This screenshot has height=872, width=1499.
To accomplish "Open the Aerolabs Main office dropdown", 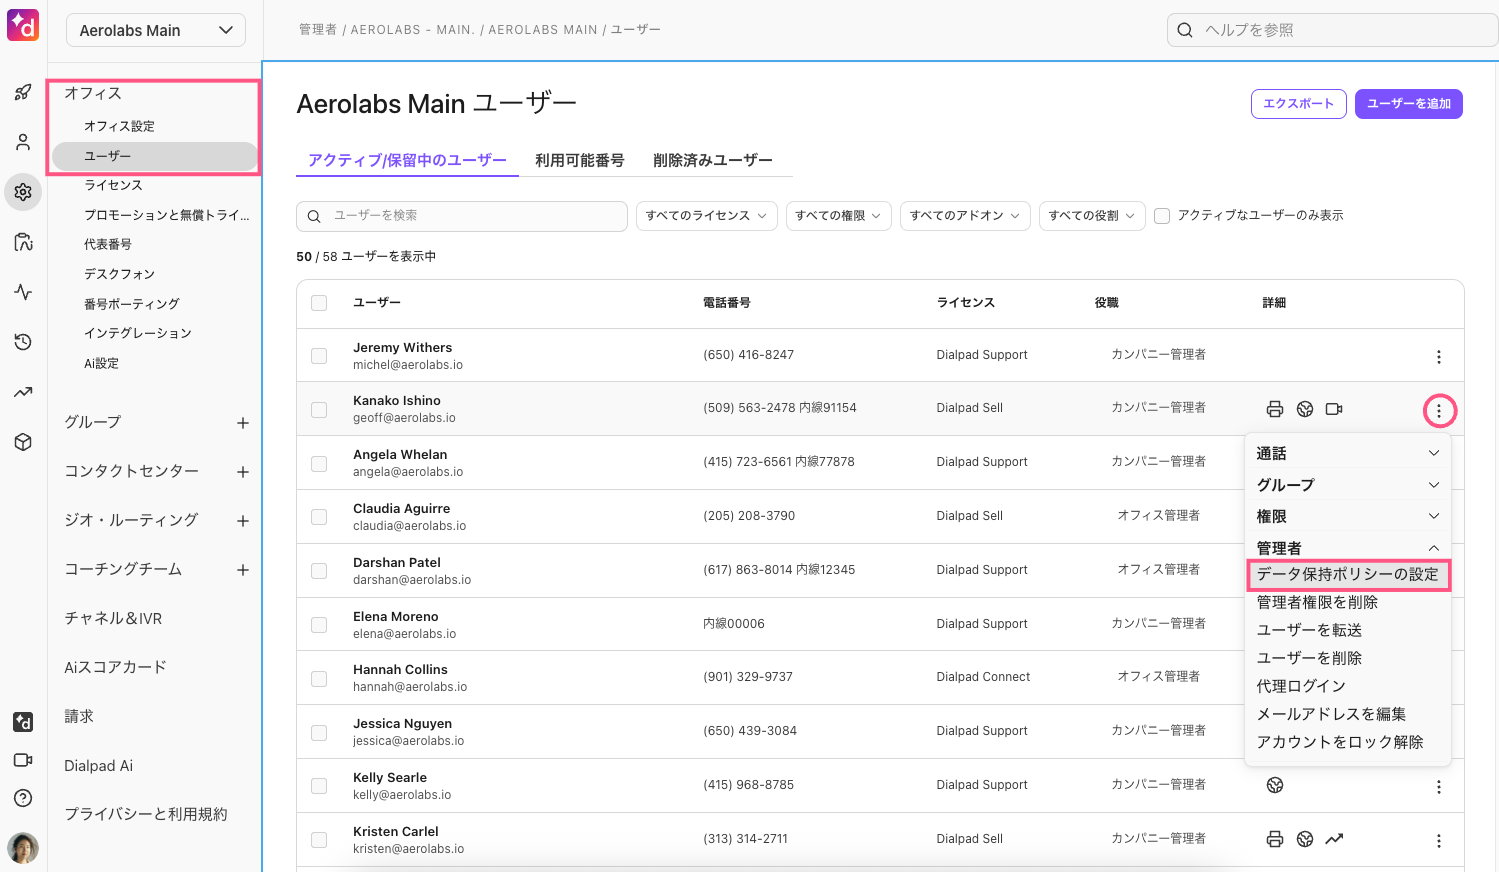I will click(x=156, y=30).
